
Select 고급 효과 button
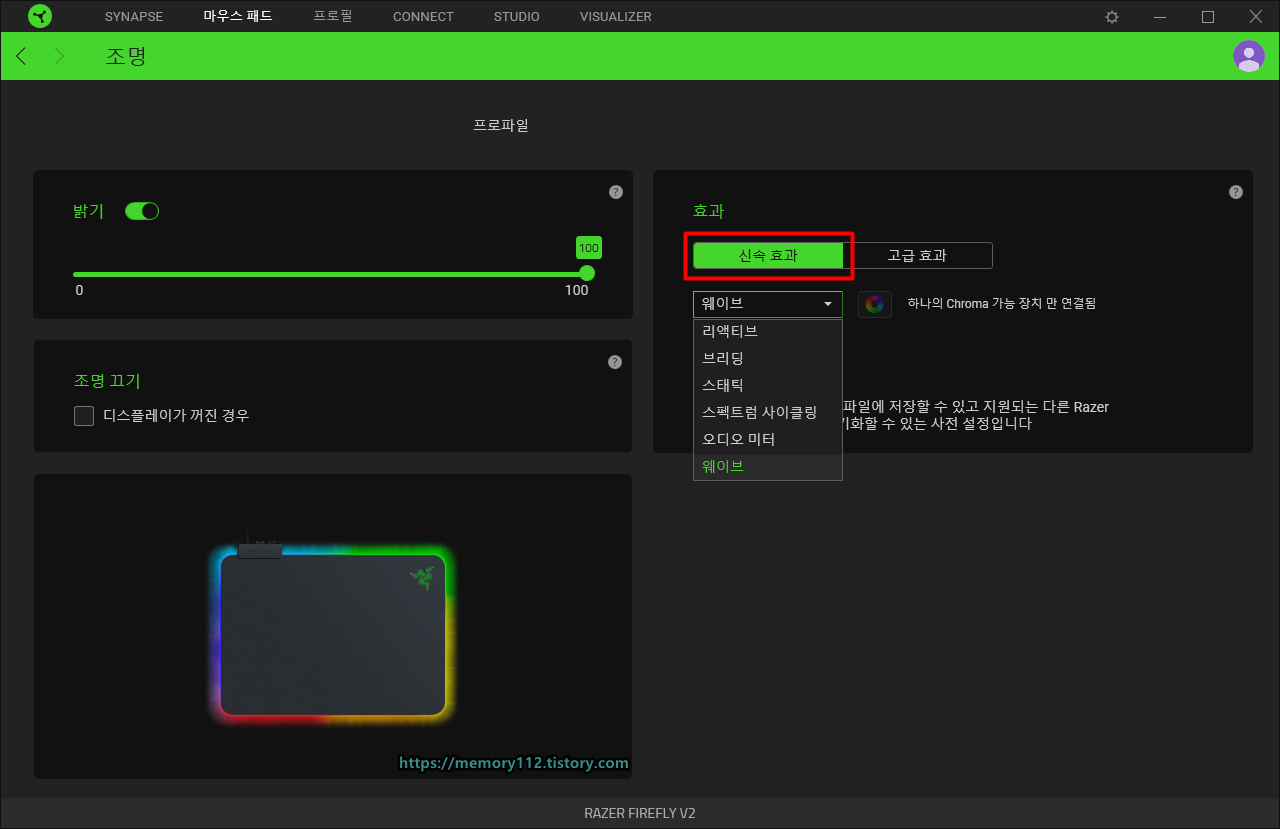click(918, 256)
